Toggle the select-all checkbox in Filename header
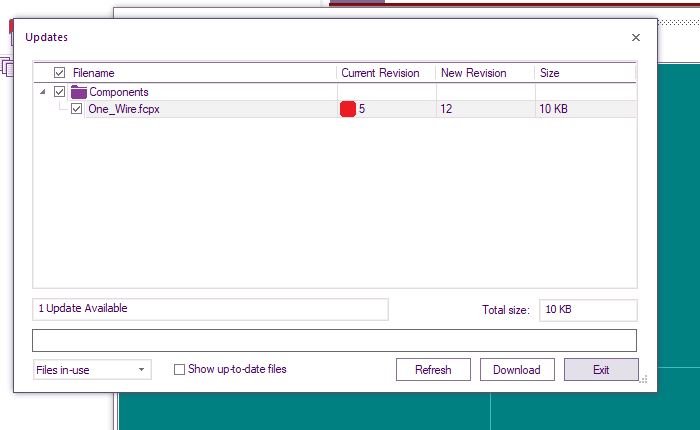 tap(59, 73)
